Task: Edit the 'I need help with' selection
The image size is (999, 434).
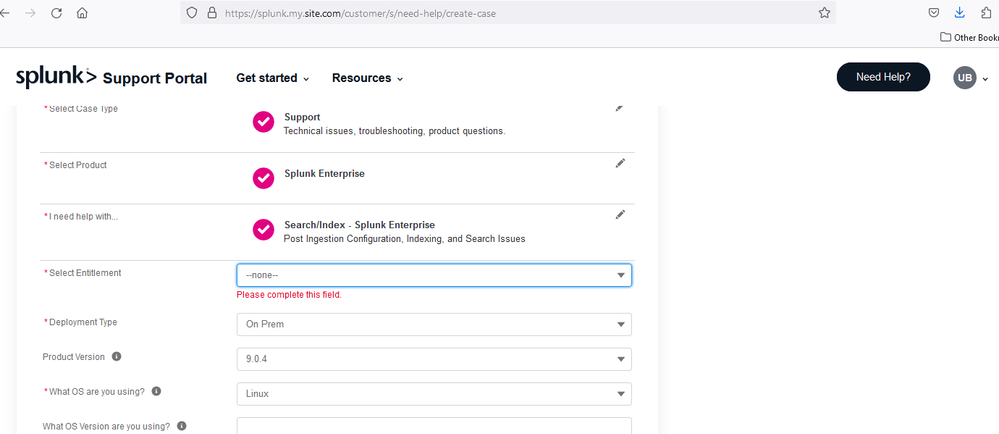Action: [620, 214]
